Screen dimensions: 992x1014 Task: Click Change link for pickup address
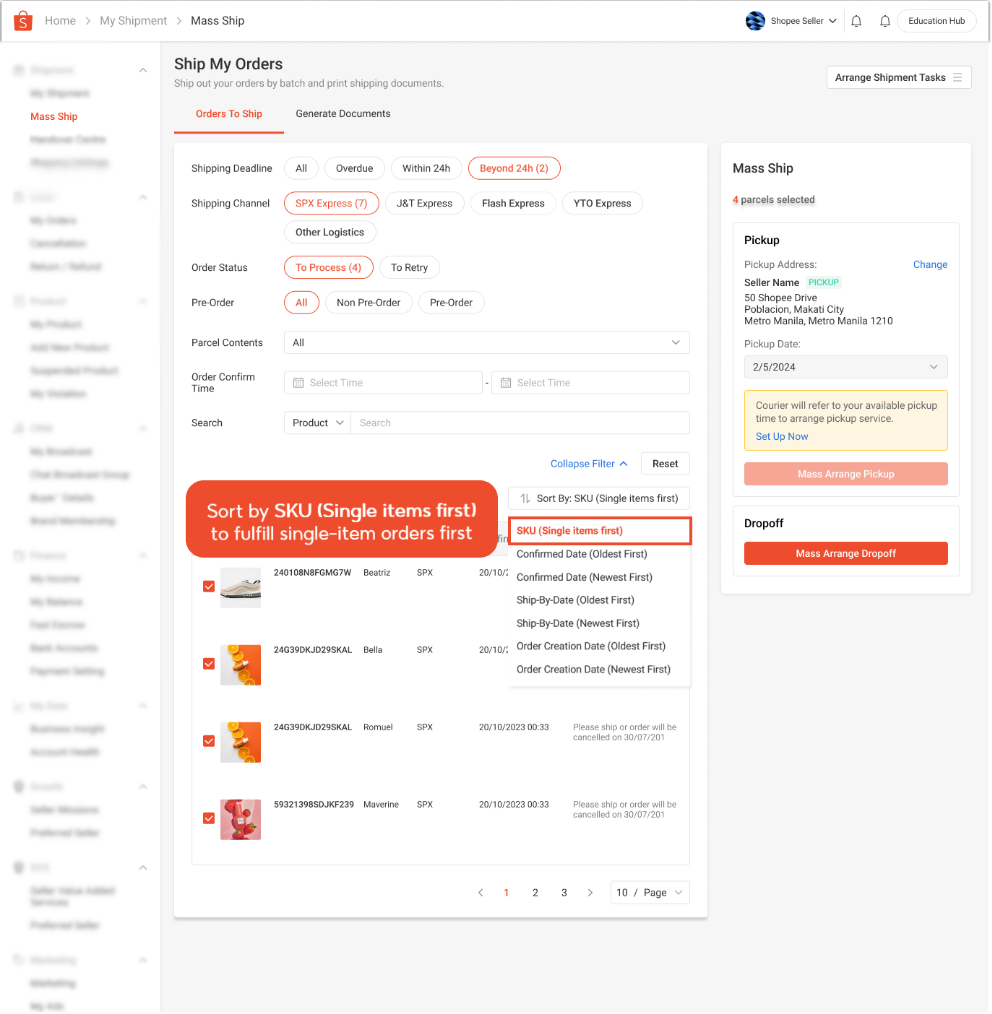click(930, 264)
